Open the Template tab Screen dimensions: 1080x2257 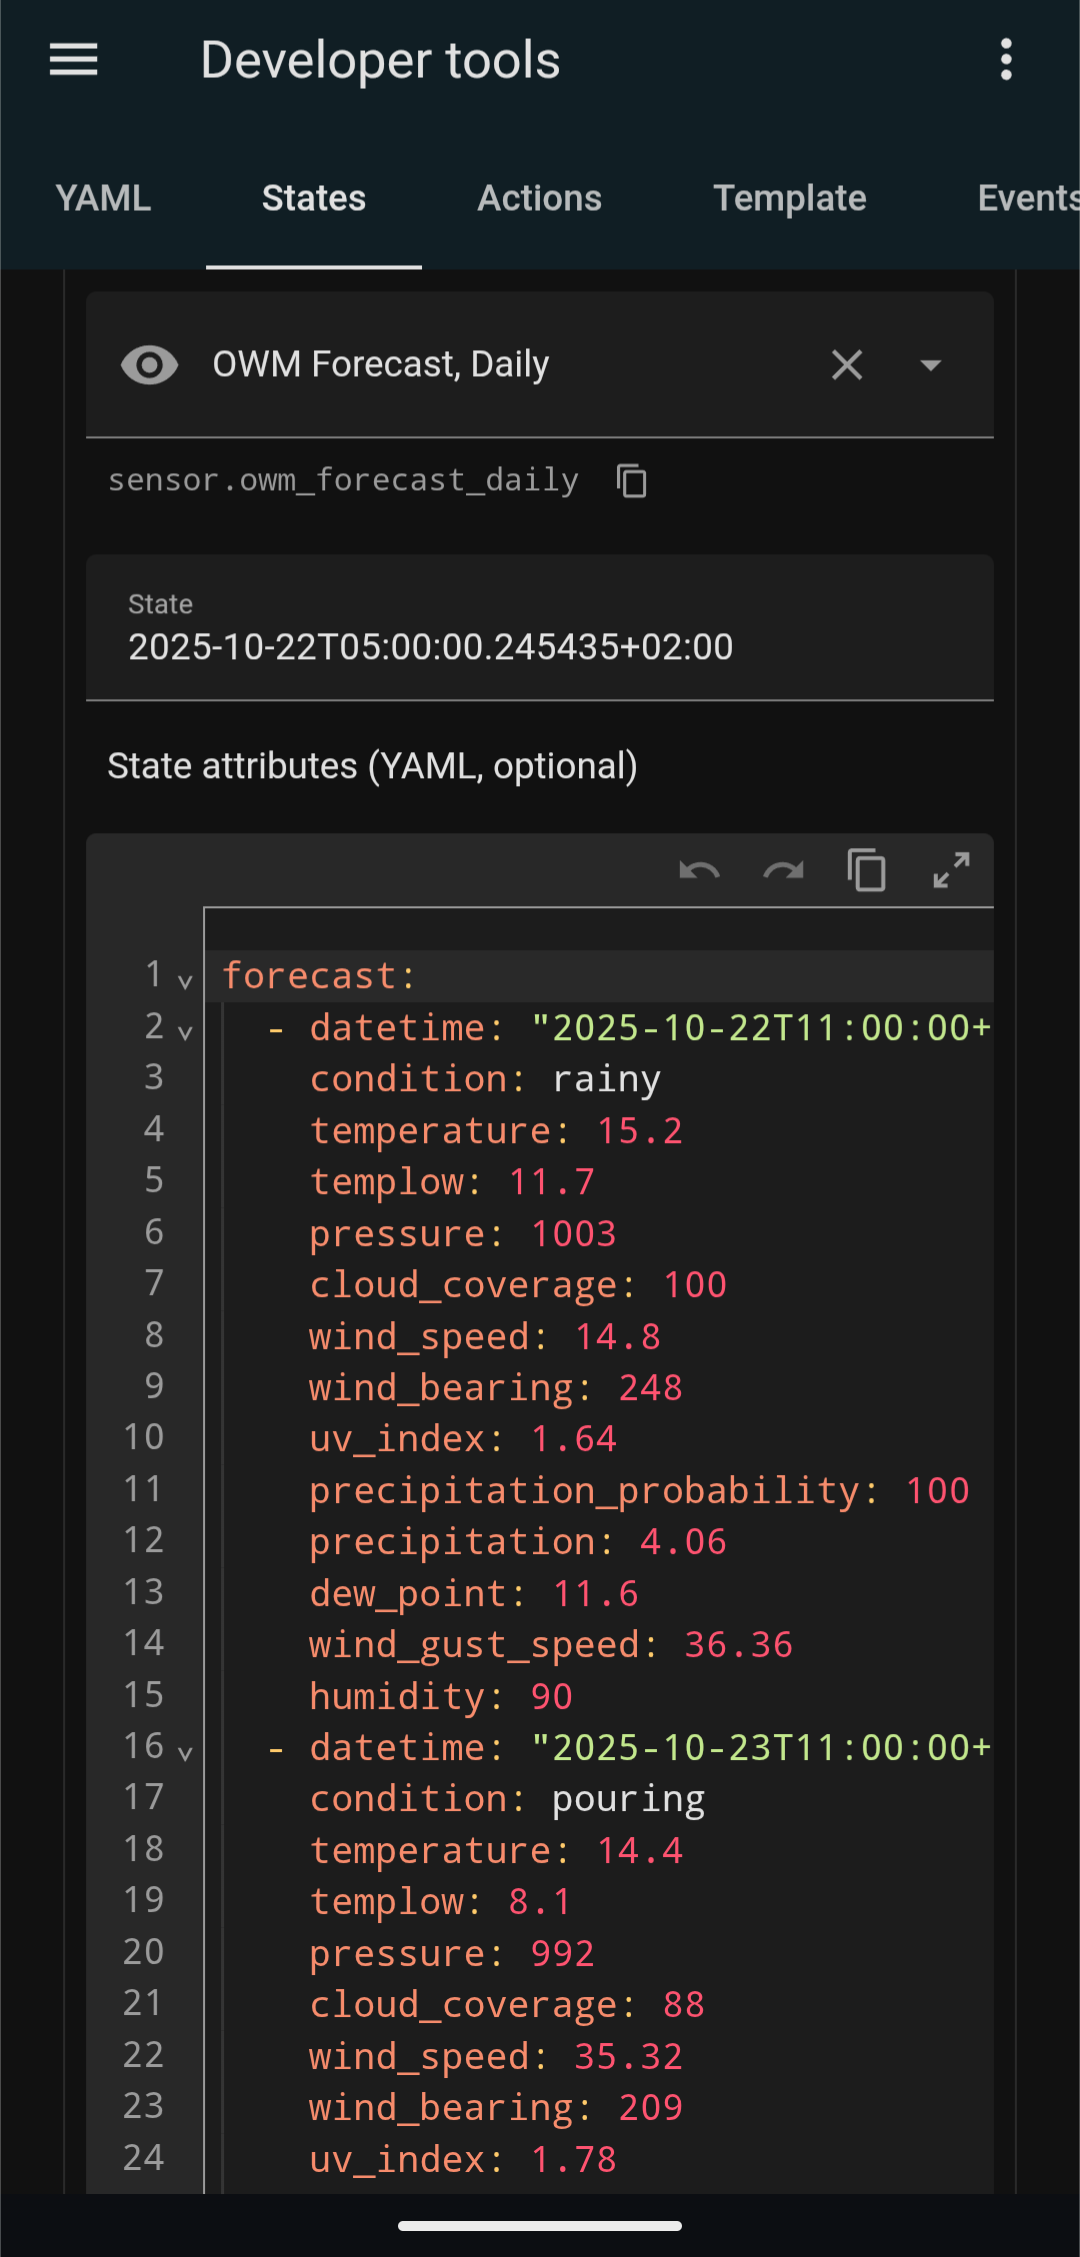tap(790, 198)
